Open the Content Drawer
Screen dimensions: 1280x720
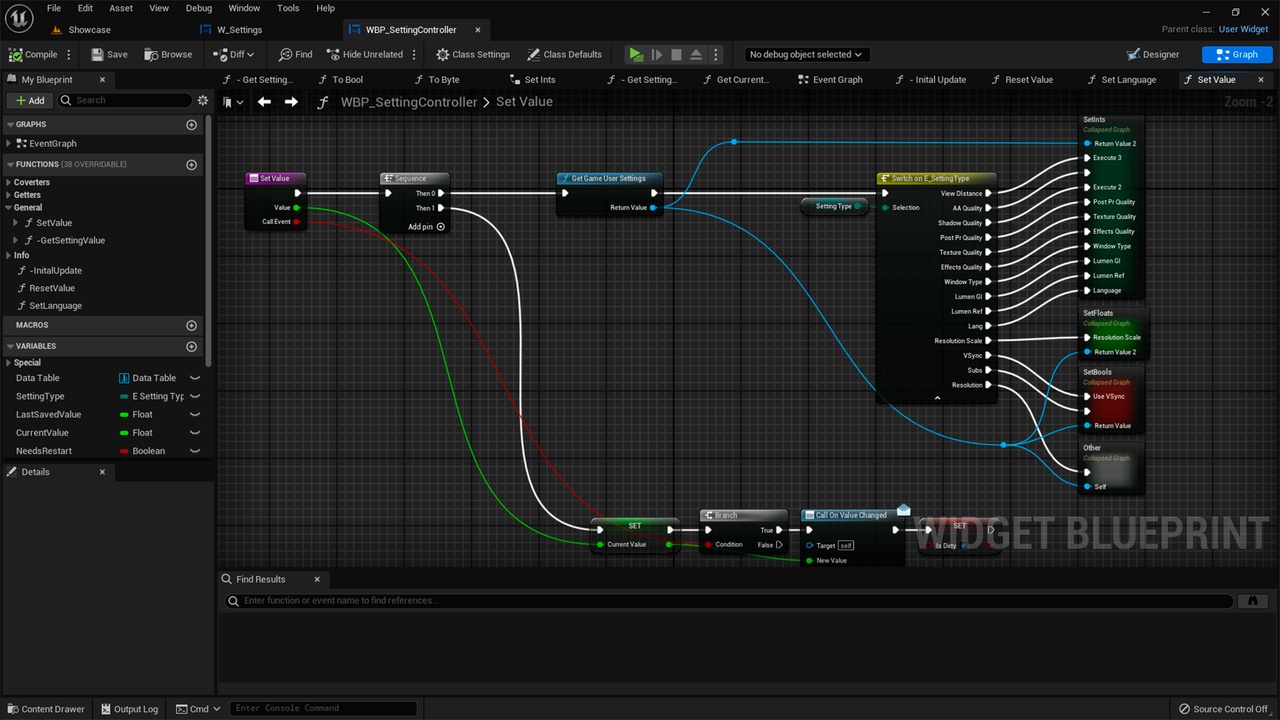(45, 709)
